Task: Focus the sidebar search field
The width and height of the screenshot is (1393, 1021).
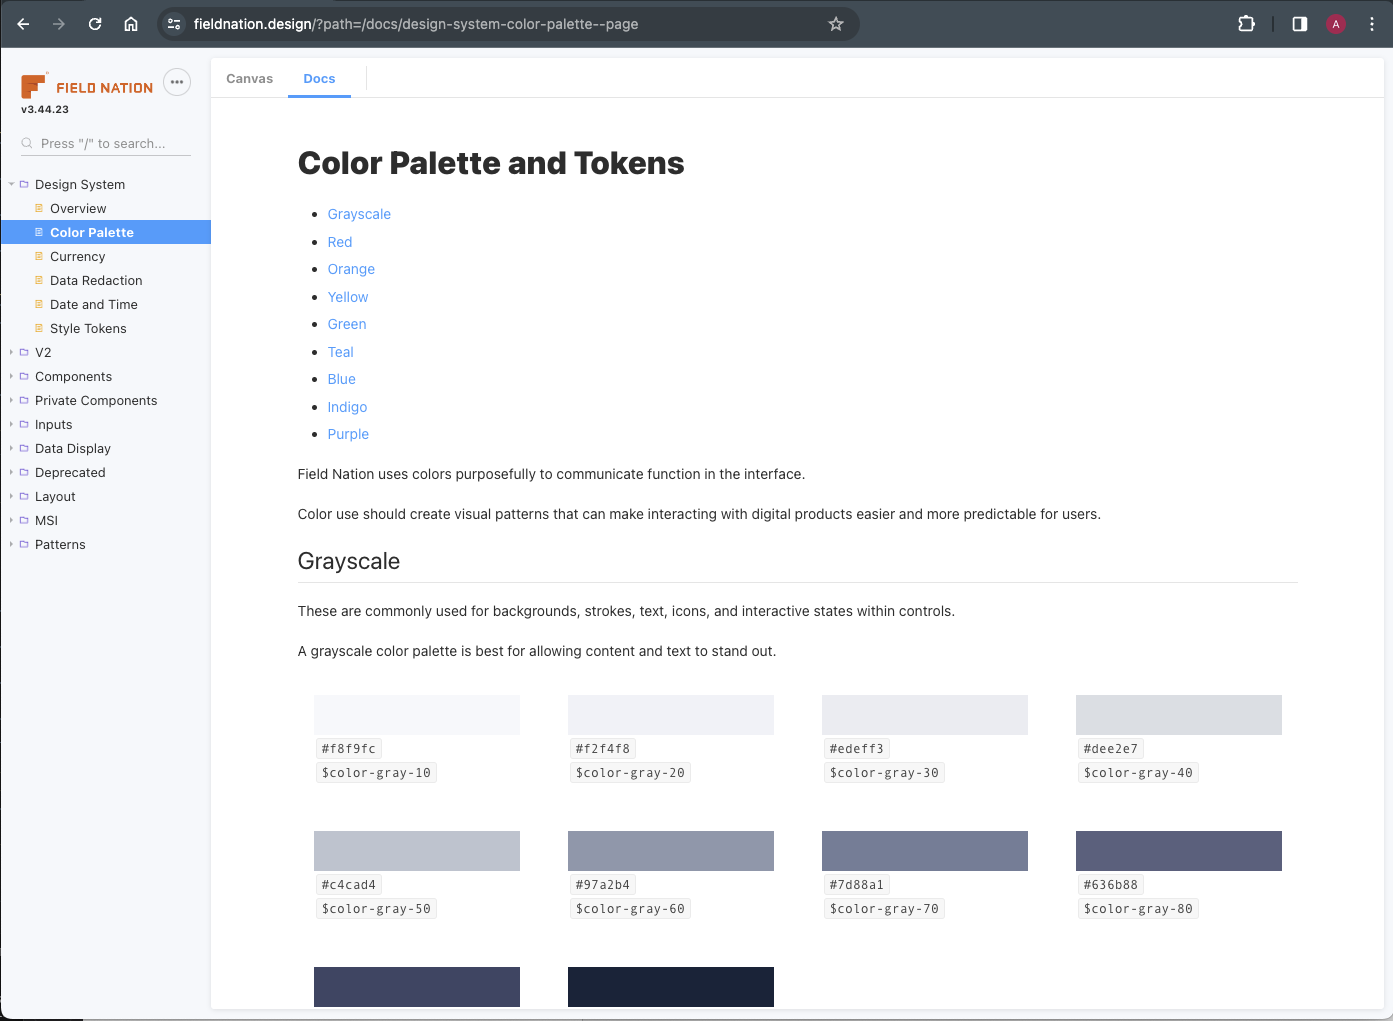Action: pyautogui.click(x=112, y=143)
